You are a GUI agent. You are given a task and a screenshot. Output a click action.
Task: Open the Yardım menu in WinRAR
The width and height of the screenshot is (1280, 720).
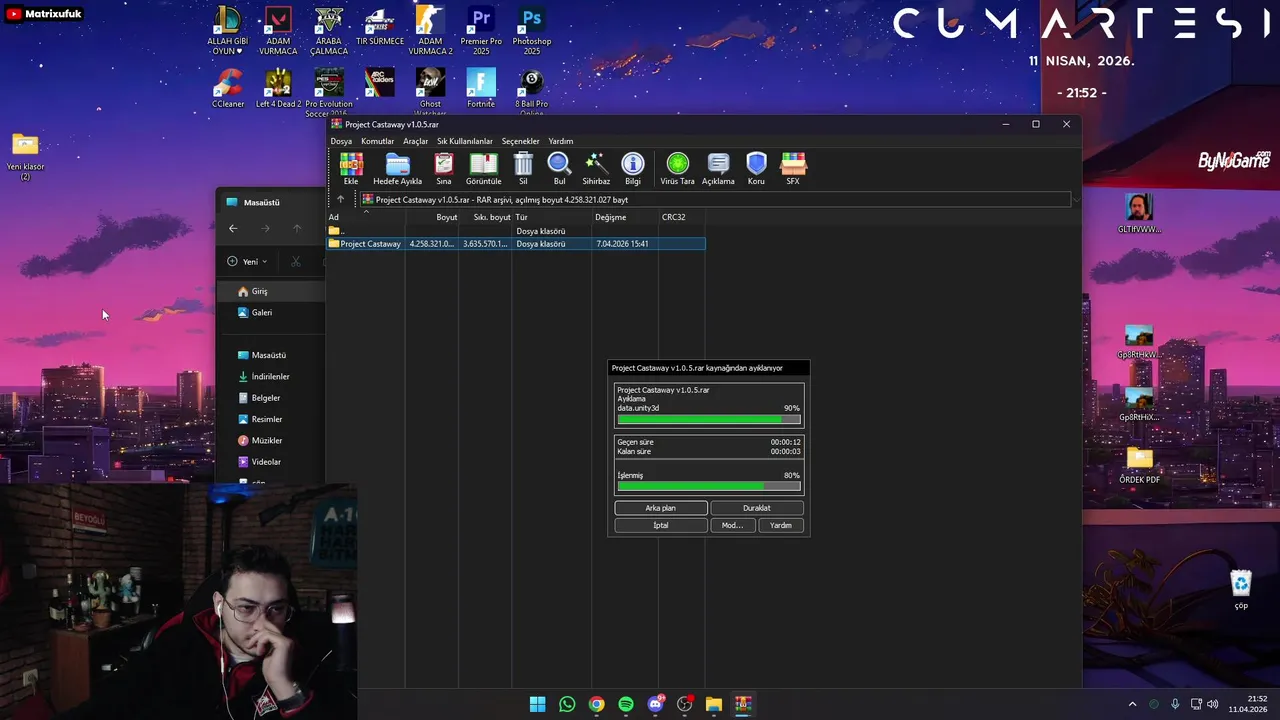560,141
